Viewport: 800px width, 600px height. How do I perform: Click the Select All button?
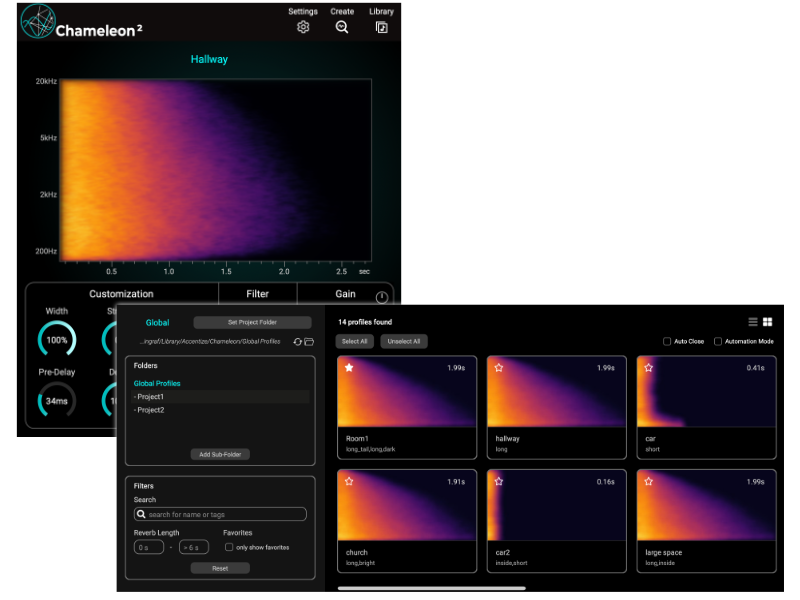[x=355, y=341]
